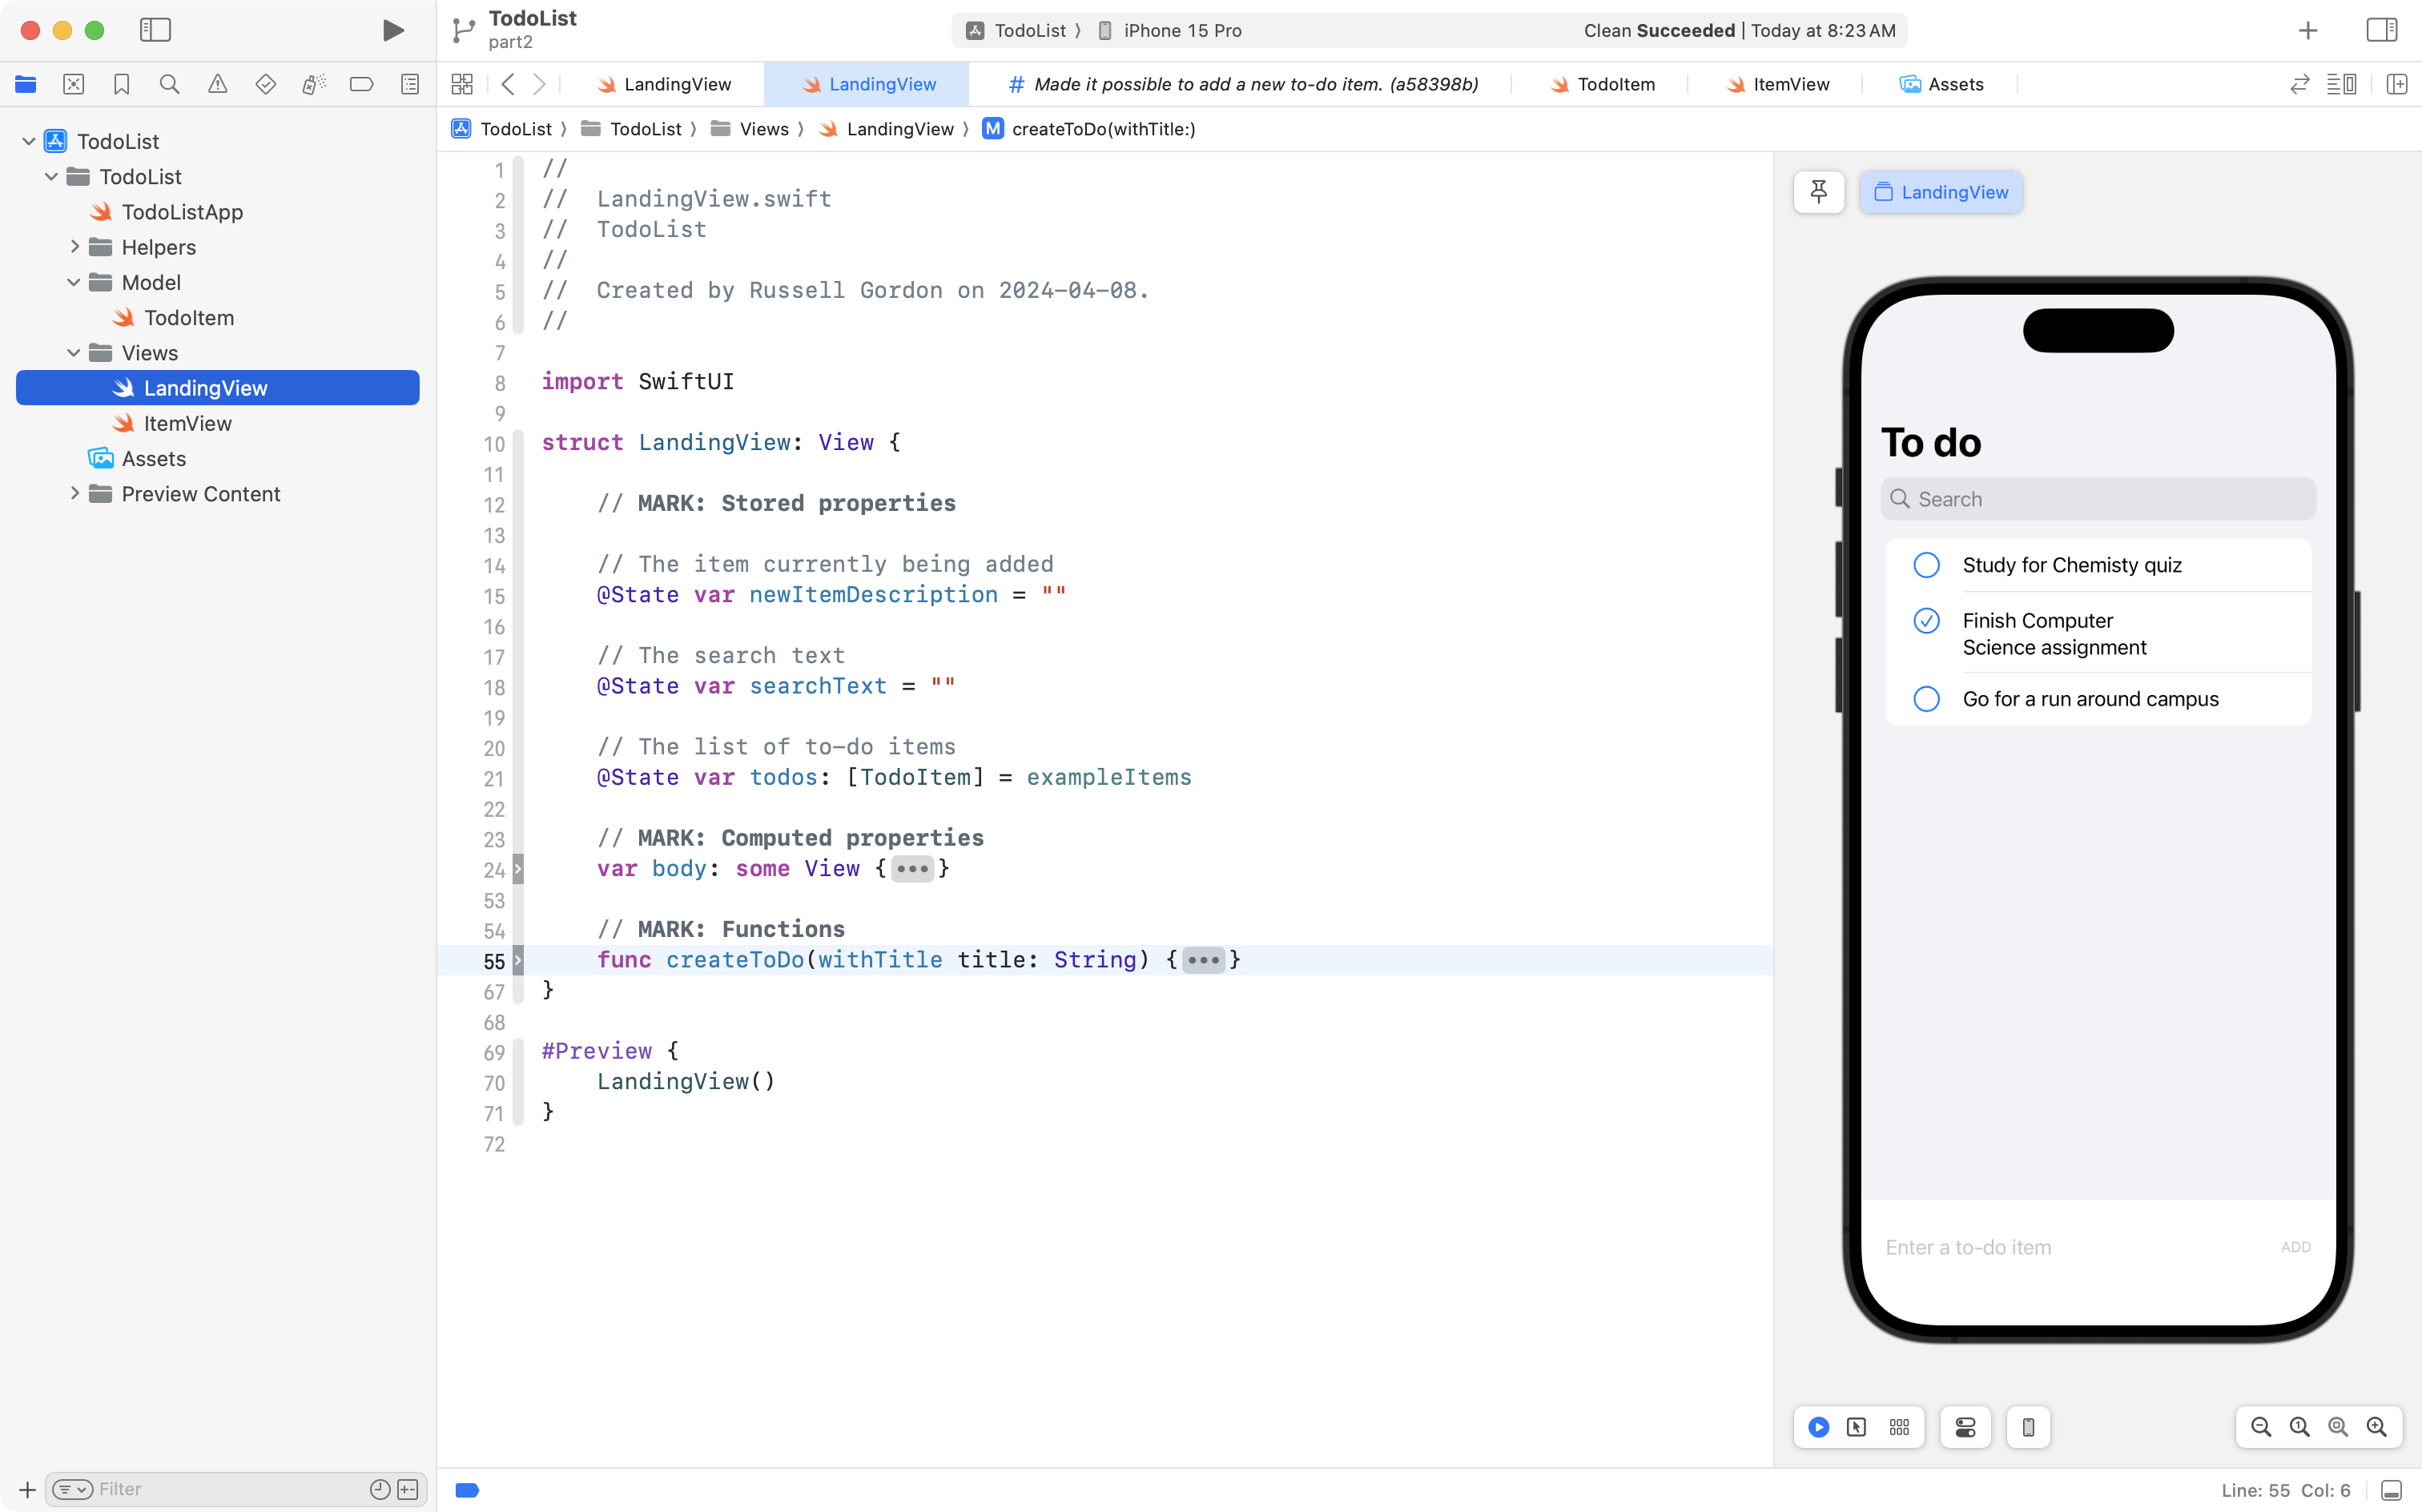Screen dimensions: 2422x1512
Task: Uncheck Finish Computer Science assignment
Action: [x=1926, y=621]
